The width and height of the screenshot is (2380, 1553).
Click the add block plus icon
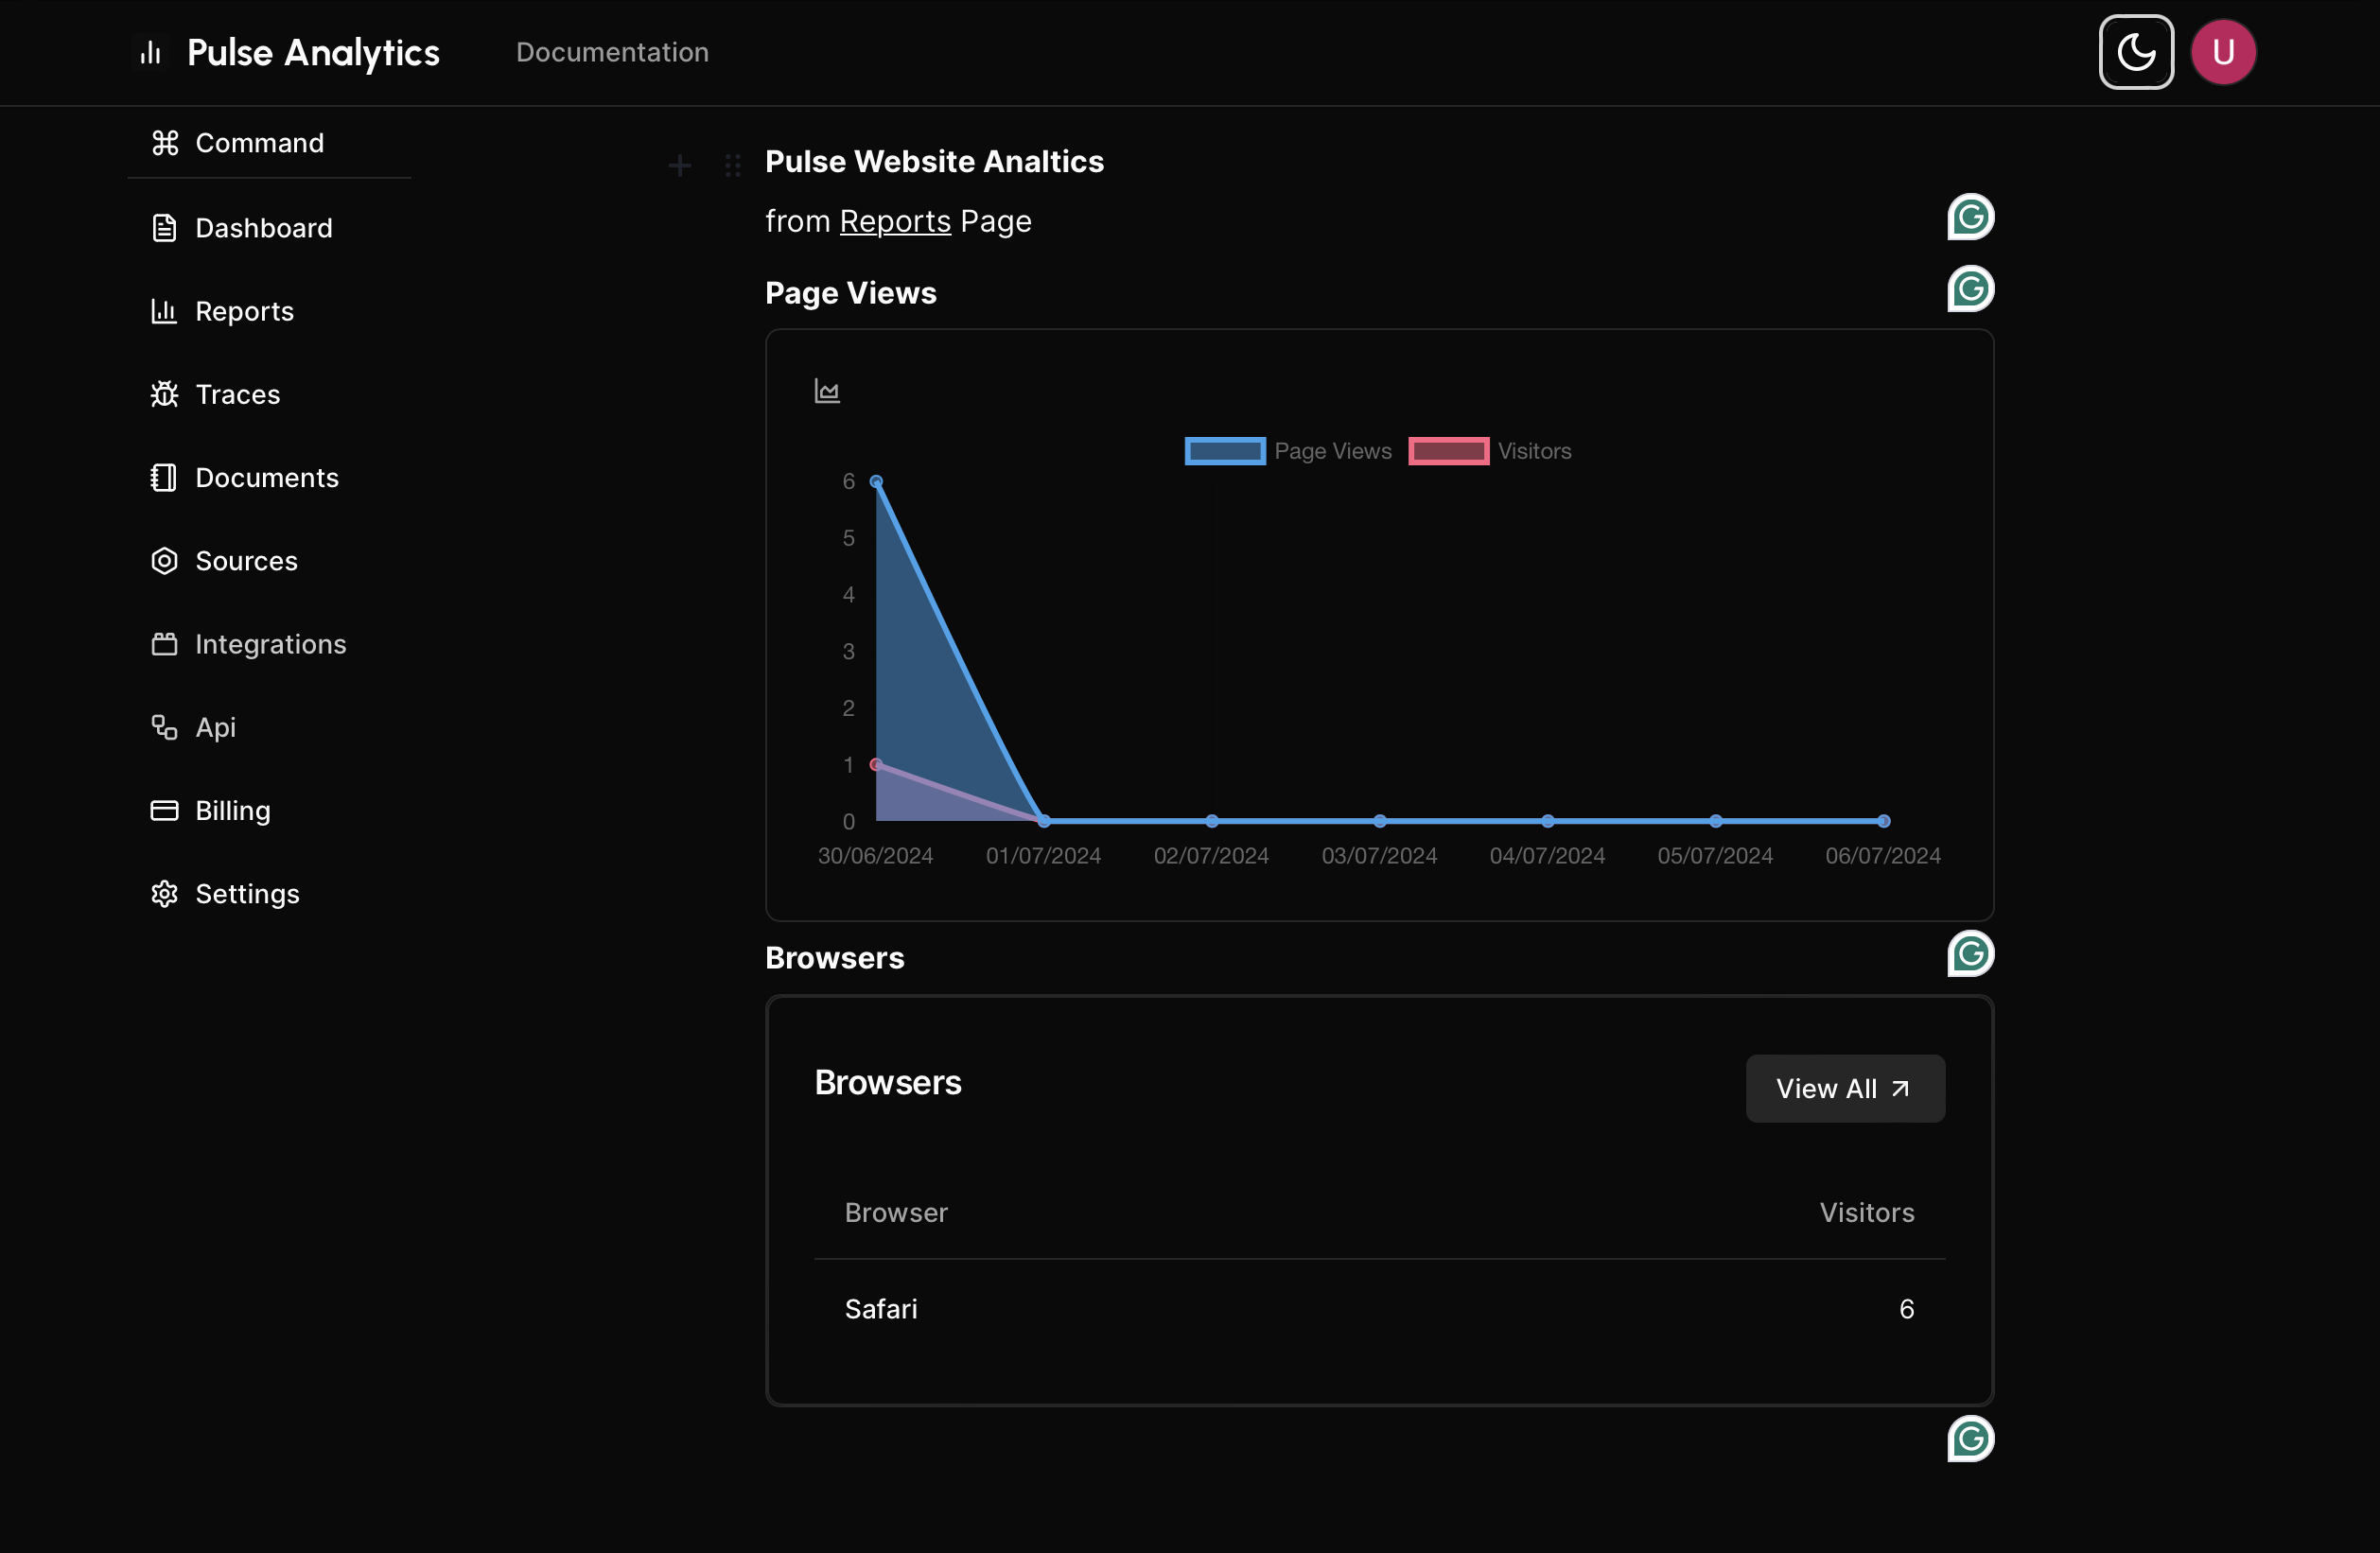[x=680, y=165]
